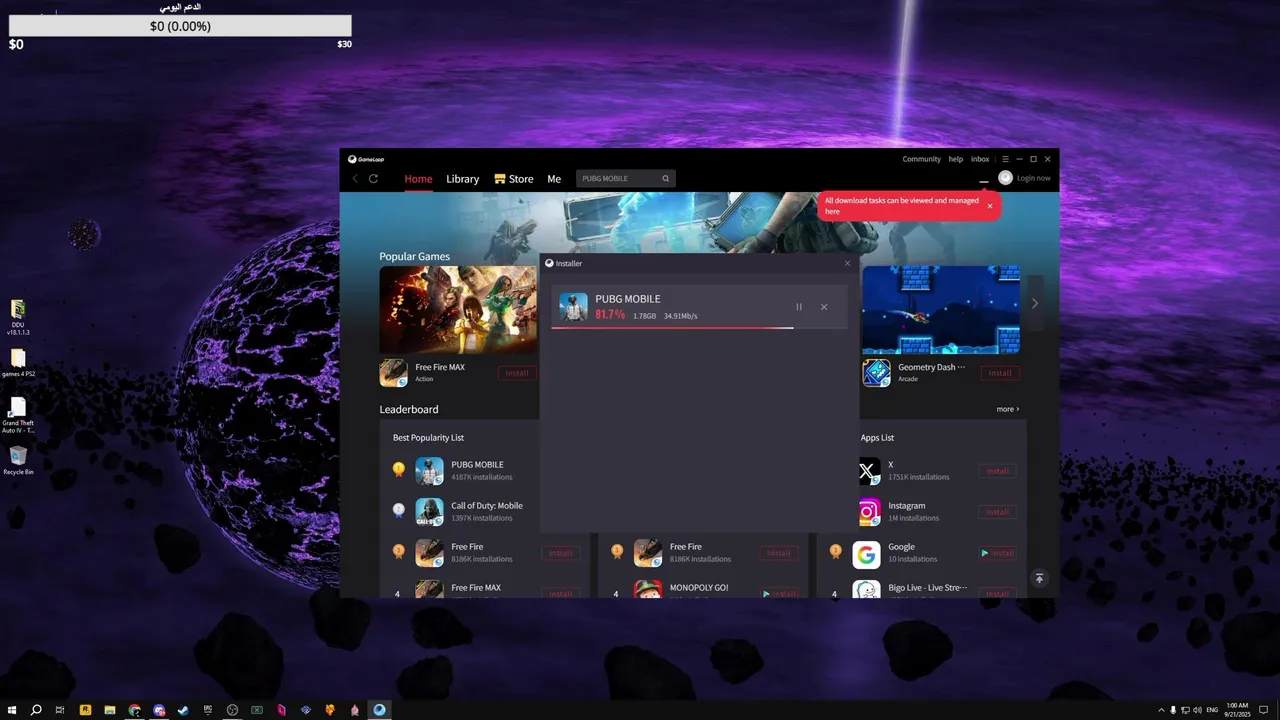Install Free Fire in the middle list
The image size is (1280, 720).
coord(779,553)
